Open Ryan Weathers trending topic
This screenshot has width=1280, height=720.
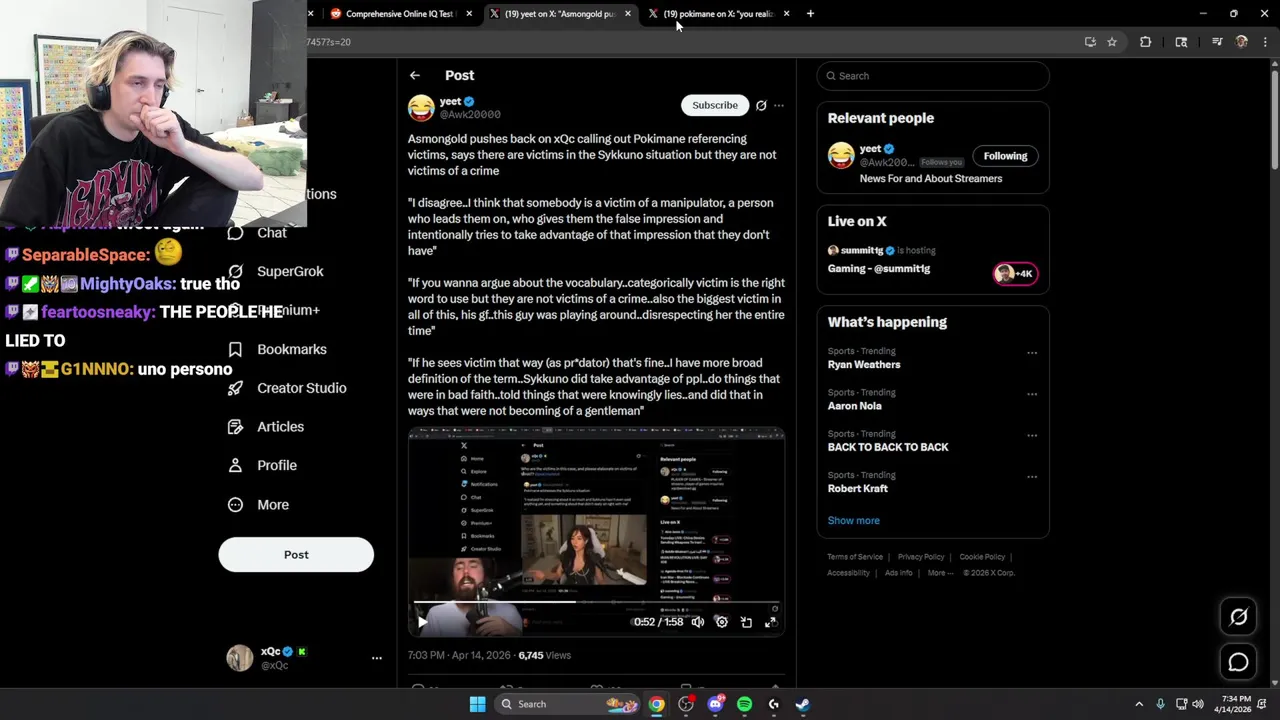[x=864, y=365]
